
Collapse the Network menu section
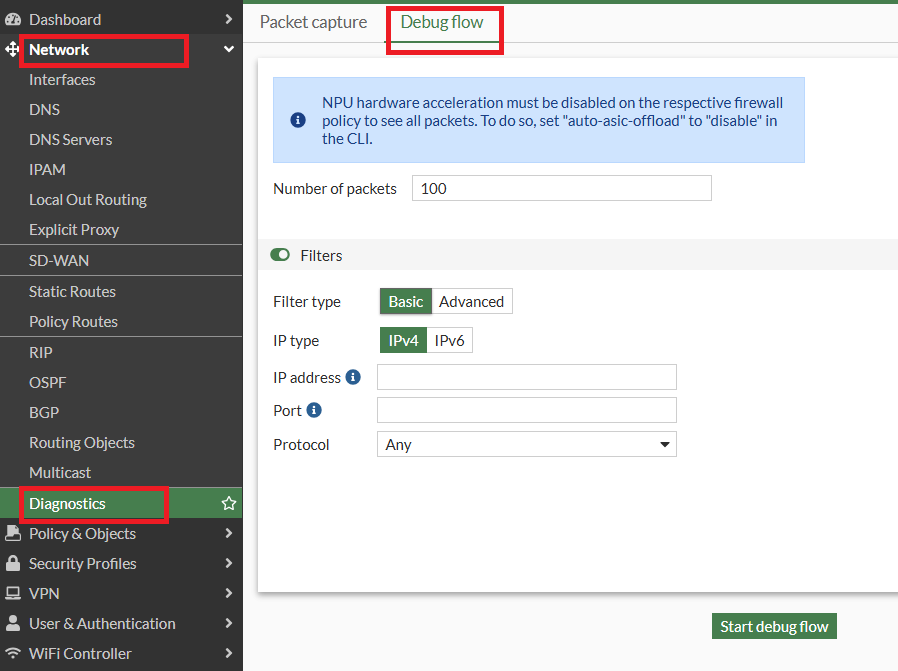(x=229, y=49)
